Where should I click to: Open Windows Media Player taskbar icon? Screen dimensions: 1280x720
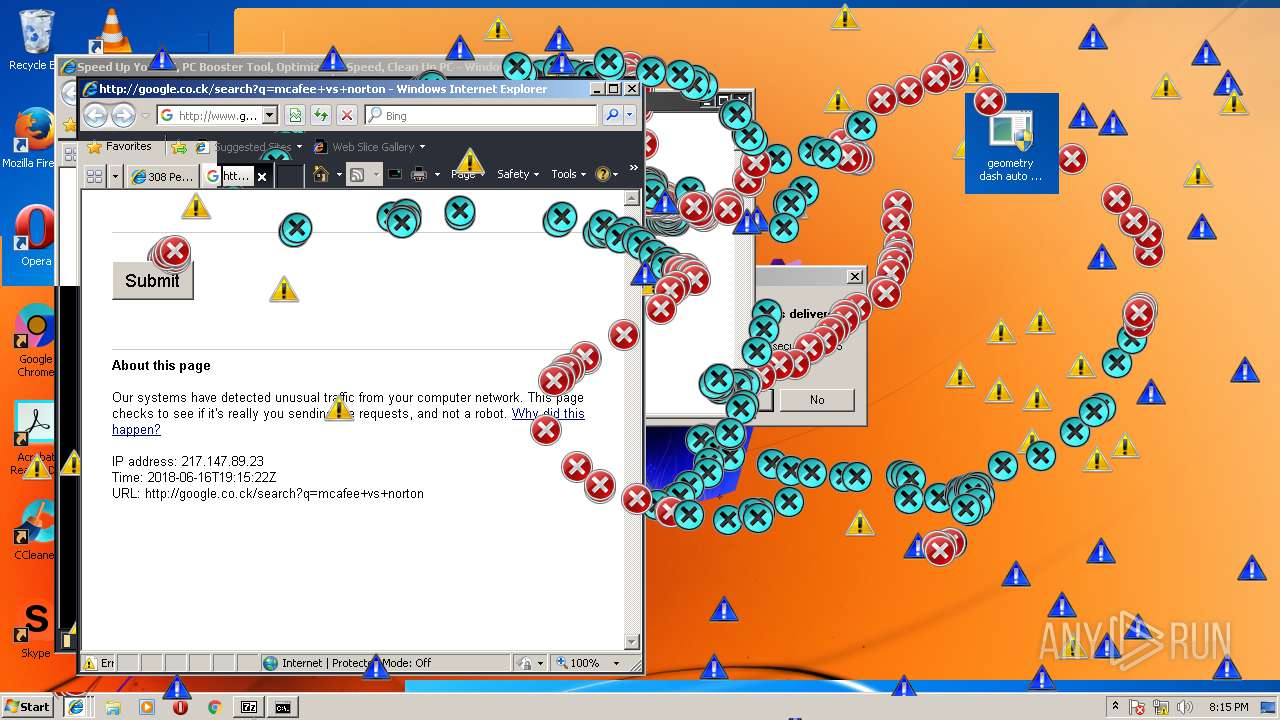[x=147, y=707]
